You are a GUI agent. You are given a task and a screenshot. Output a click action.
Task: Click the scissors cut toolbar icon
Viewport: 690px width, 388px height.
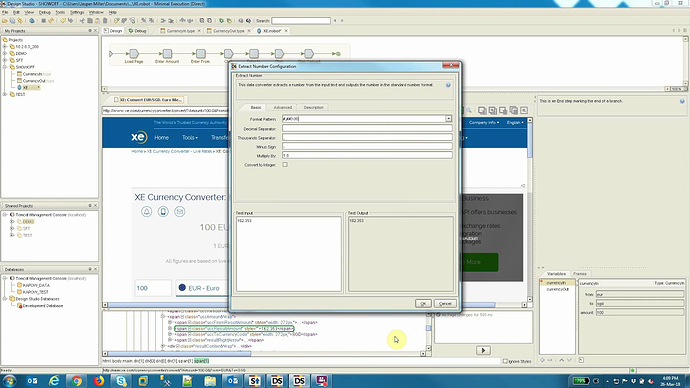point(82,21)
